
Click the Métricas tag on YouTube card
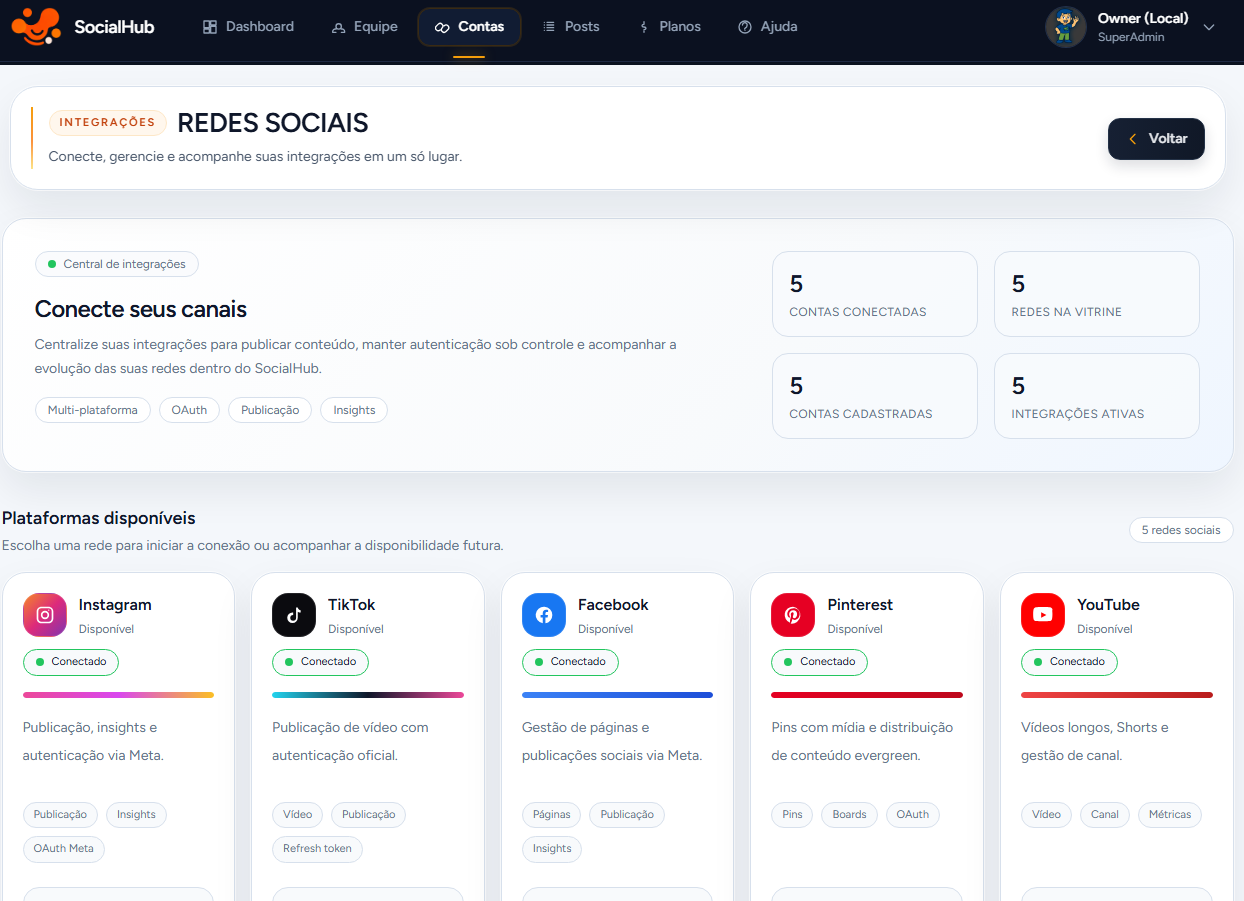pos(1170,815)
